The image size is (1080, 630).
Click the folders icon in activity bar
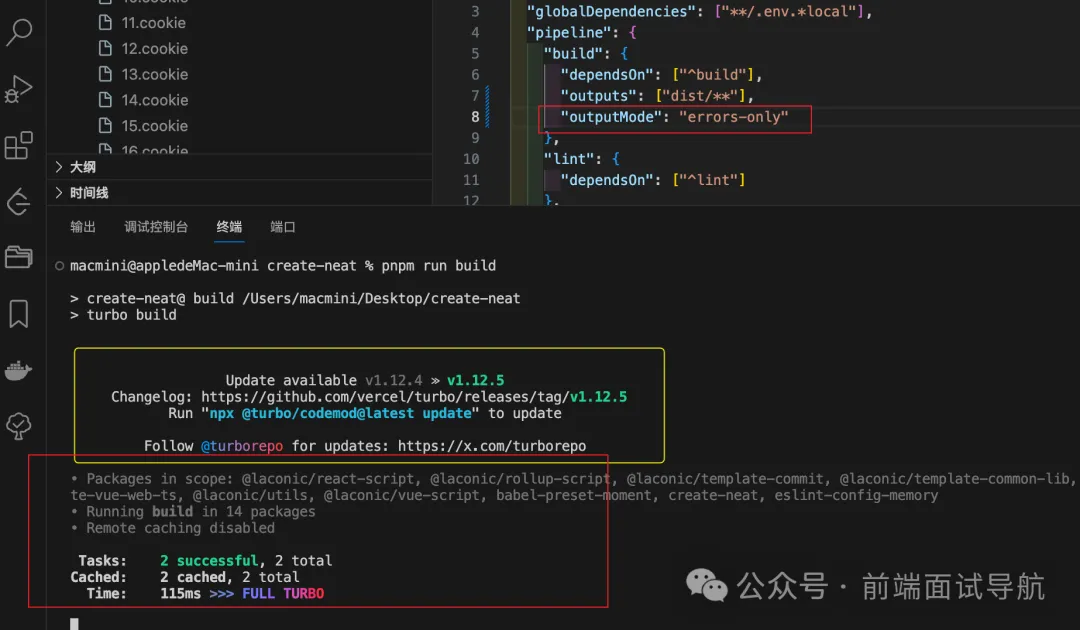(19, 257)
